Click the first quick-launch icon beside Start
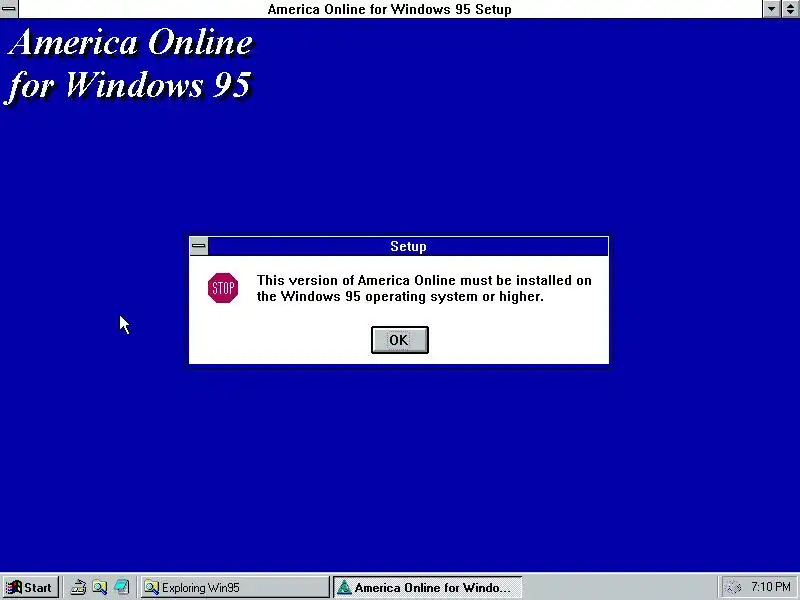800x600 pixels. pyautogui.click(x=78, y=587)
